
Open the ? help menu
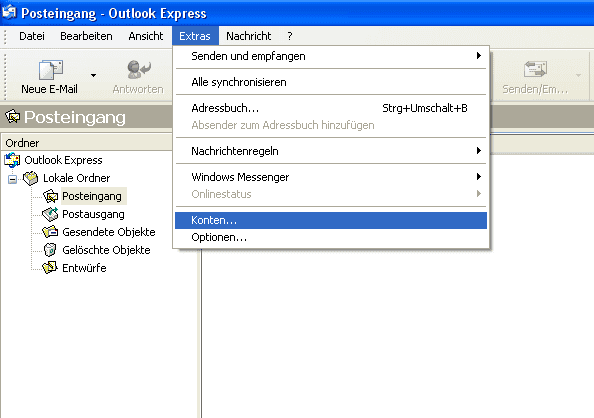tap(290, 36)
